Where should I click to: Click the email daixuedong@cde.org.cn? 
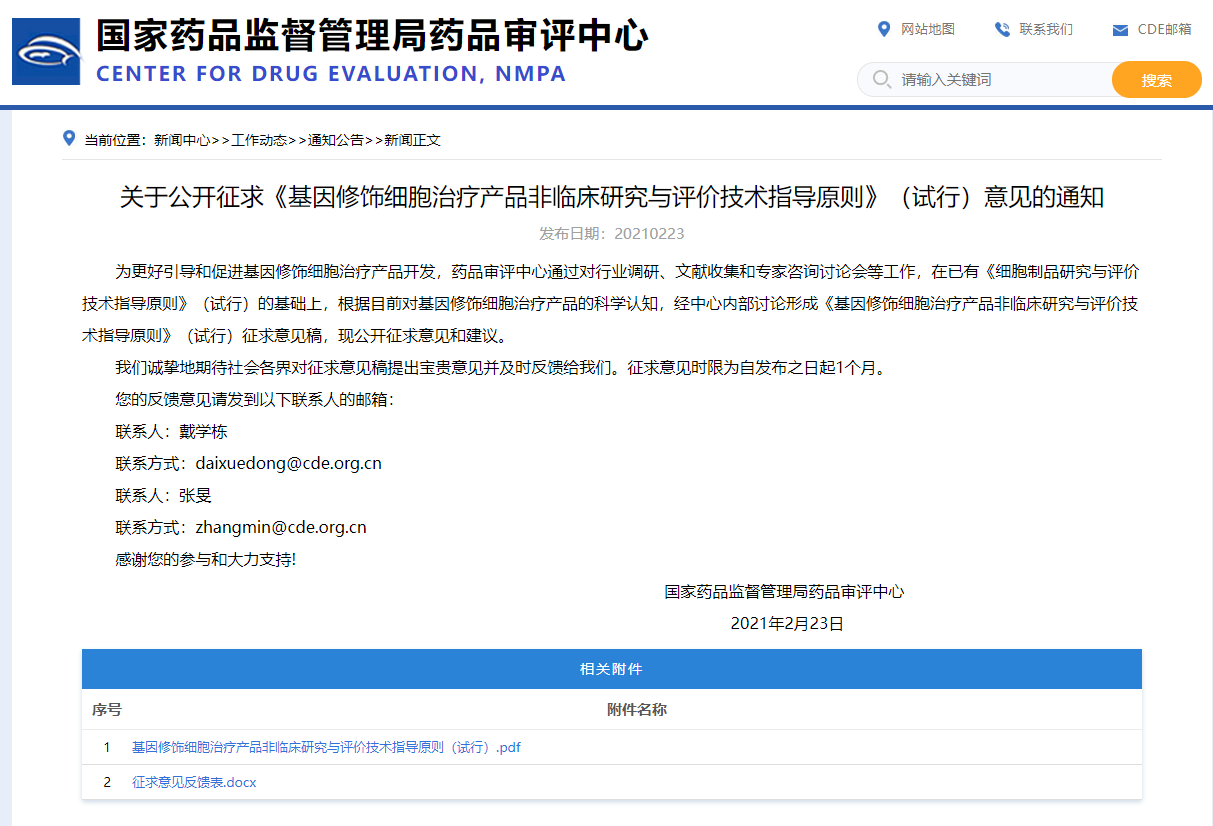[288, 463]
